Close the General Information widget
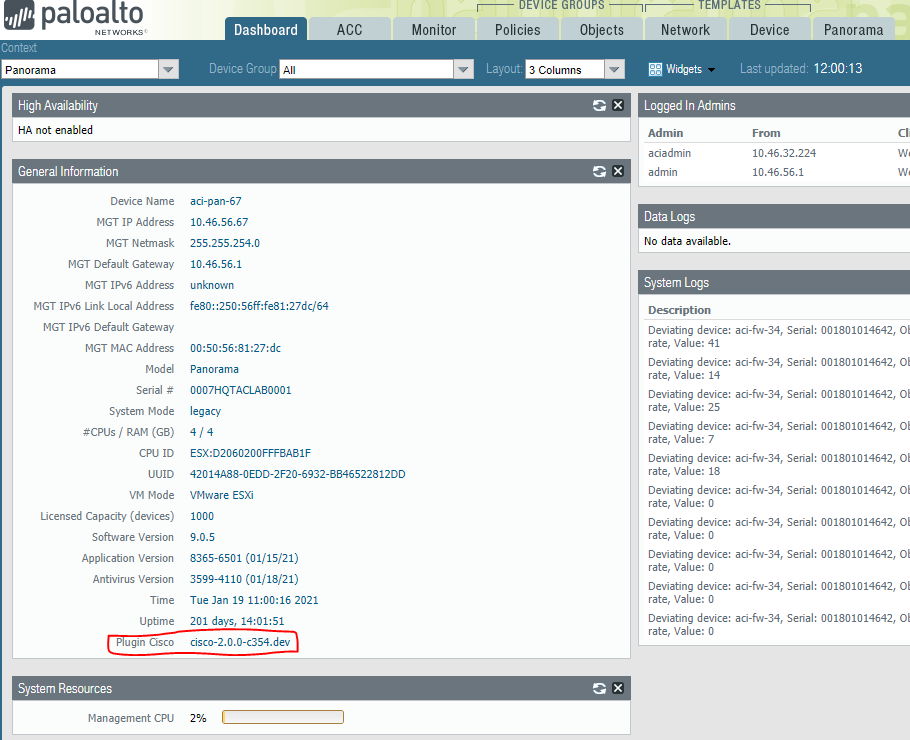This screenshot has width=910, height=740. click(618, 172)
